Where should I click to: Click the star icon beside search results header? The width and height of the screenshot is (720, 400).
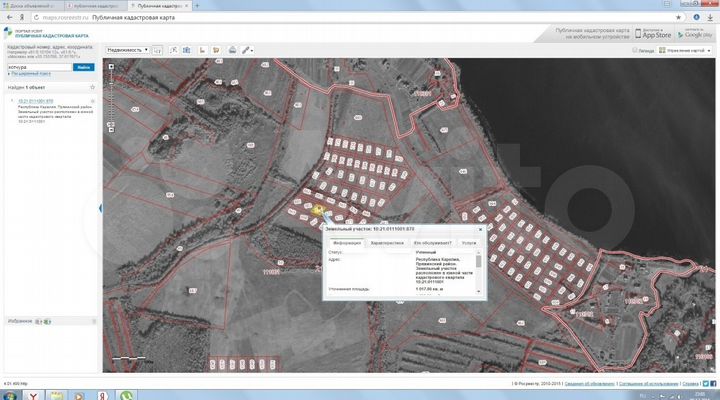tap(93, 87)
